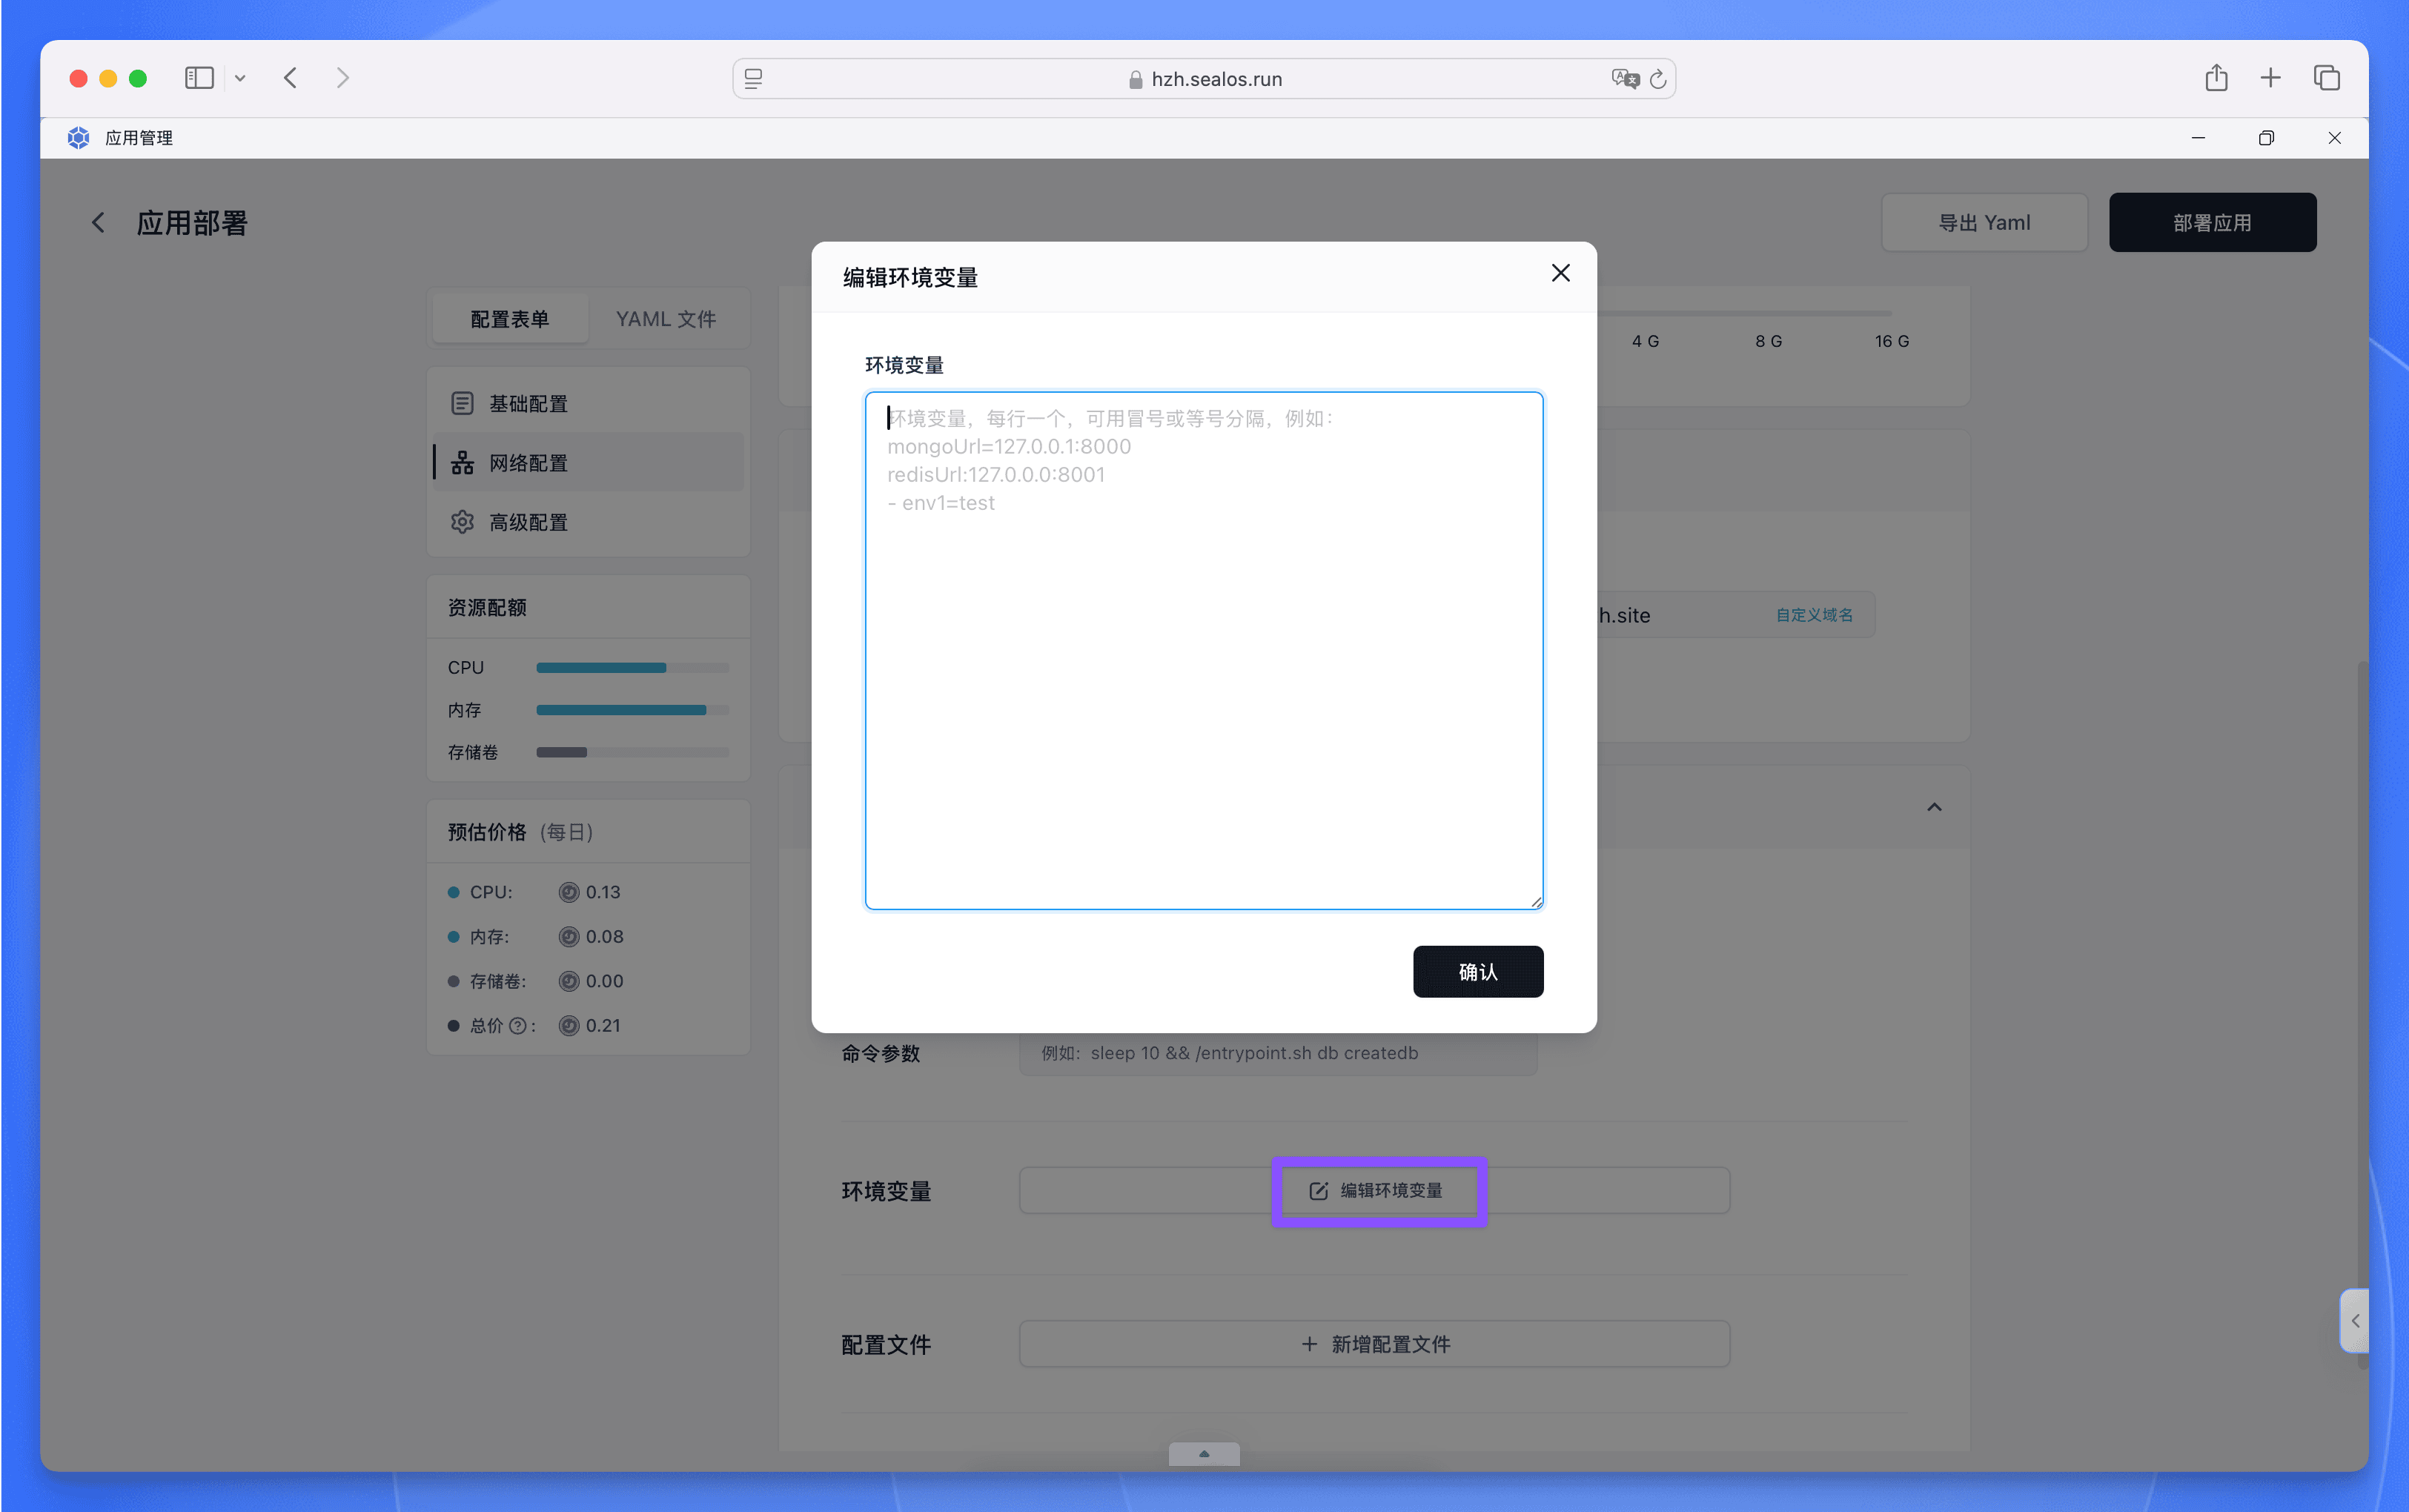Go back using the 应用部署 back arrow
Image resolution: width=2409 pixels, height=1512 pixels.
pyautogui.click(x=98, y=222)
